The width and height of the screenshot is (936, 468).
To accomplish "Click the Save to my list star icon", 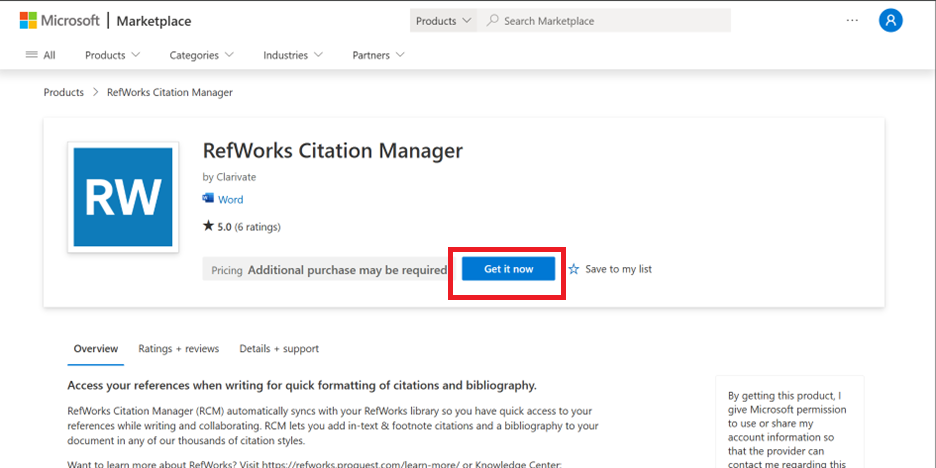I will click(574, 269).
